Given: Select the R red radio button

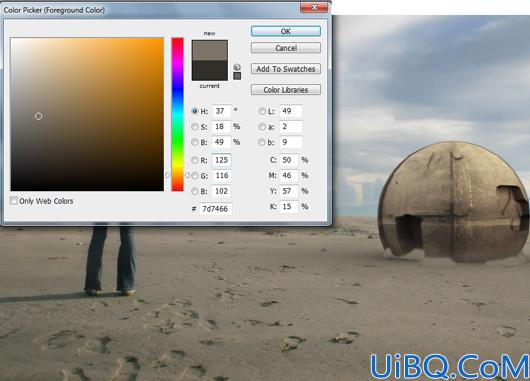Looking at the screenshot, I should [x=195, y=160].
